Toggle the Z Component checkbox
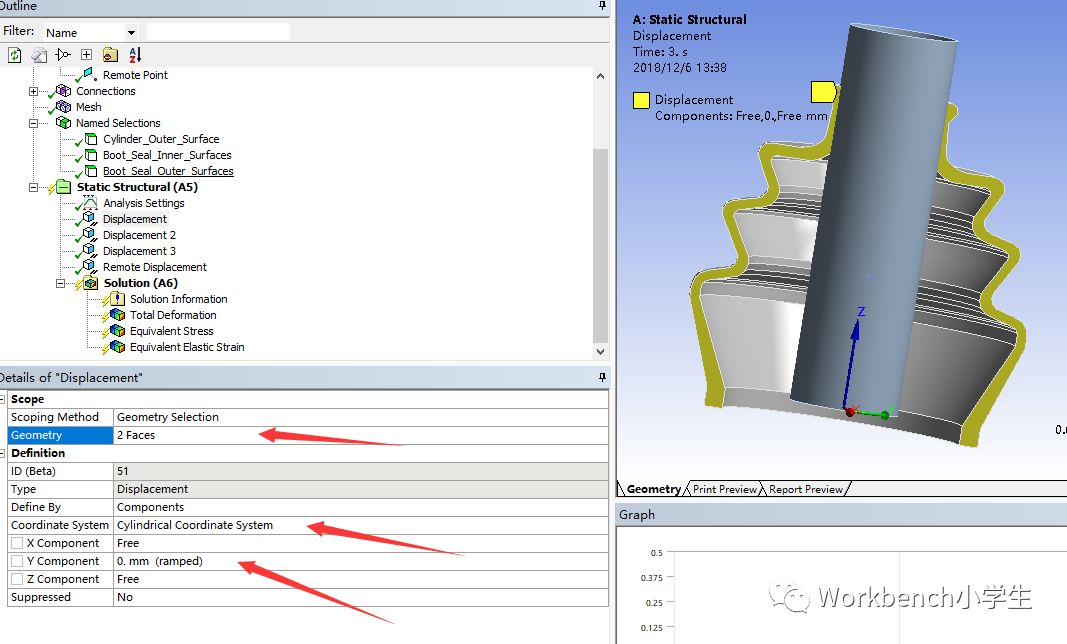 (x=17, y=579)
